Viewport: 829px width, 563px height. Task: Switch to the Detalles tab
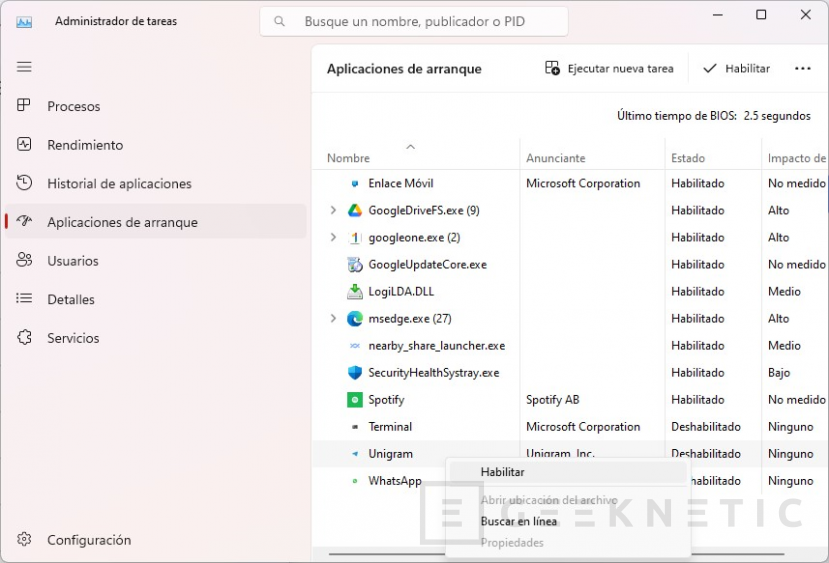pyautogui.click(x=71, y=300)
